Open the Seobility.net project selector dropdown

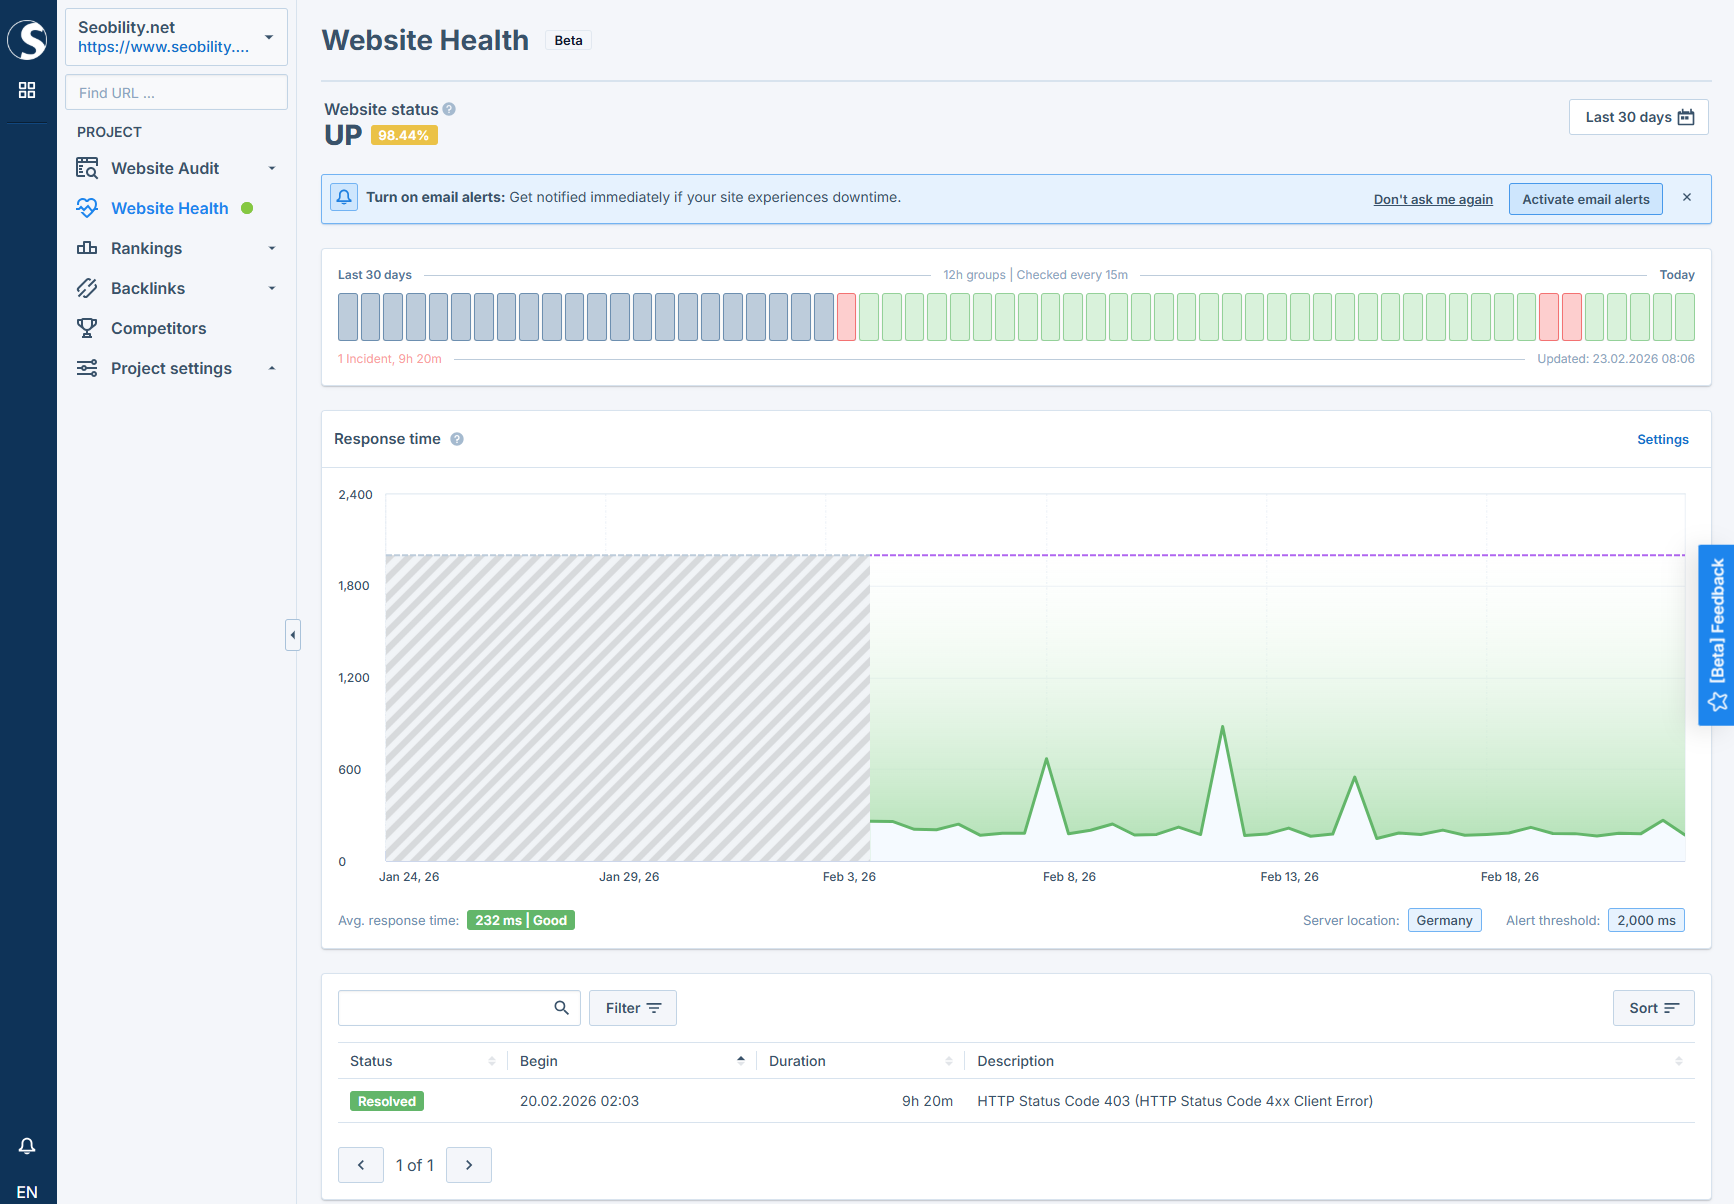pyautogui.click(x=267, y=36)
